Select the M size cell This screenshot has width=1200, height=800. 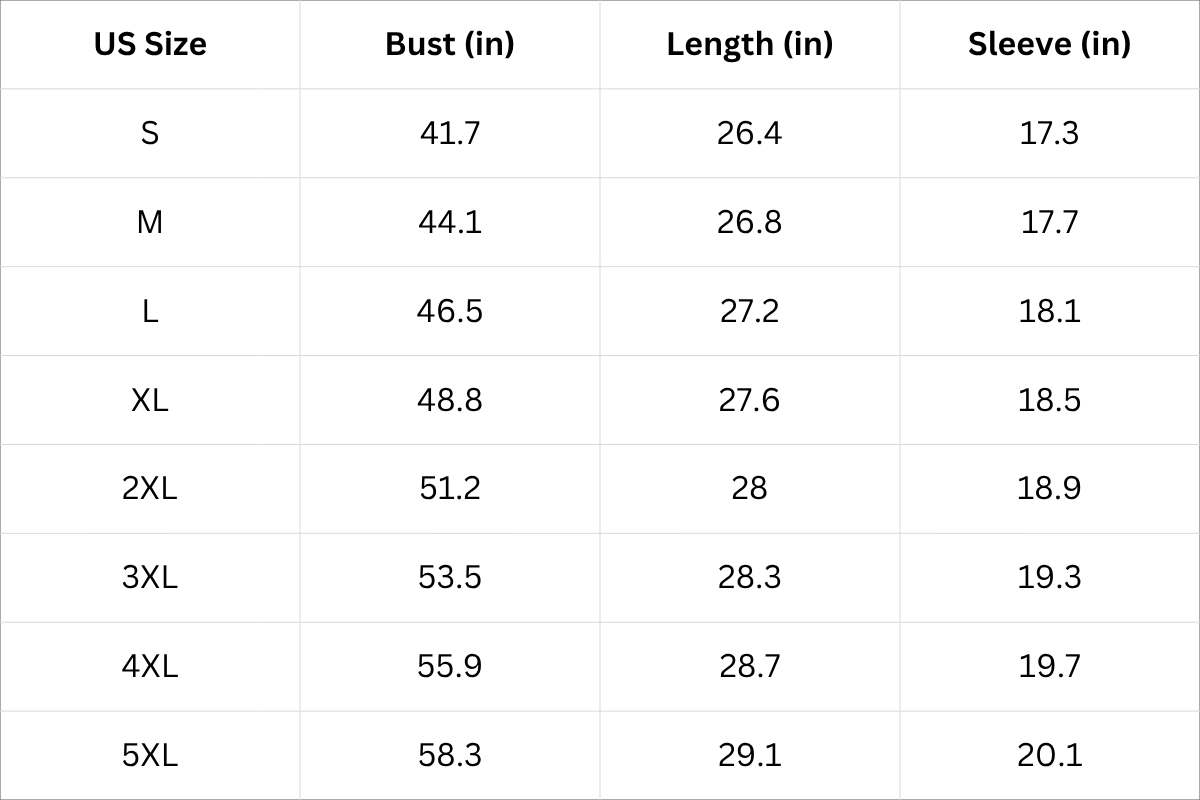tap(150, 222)
